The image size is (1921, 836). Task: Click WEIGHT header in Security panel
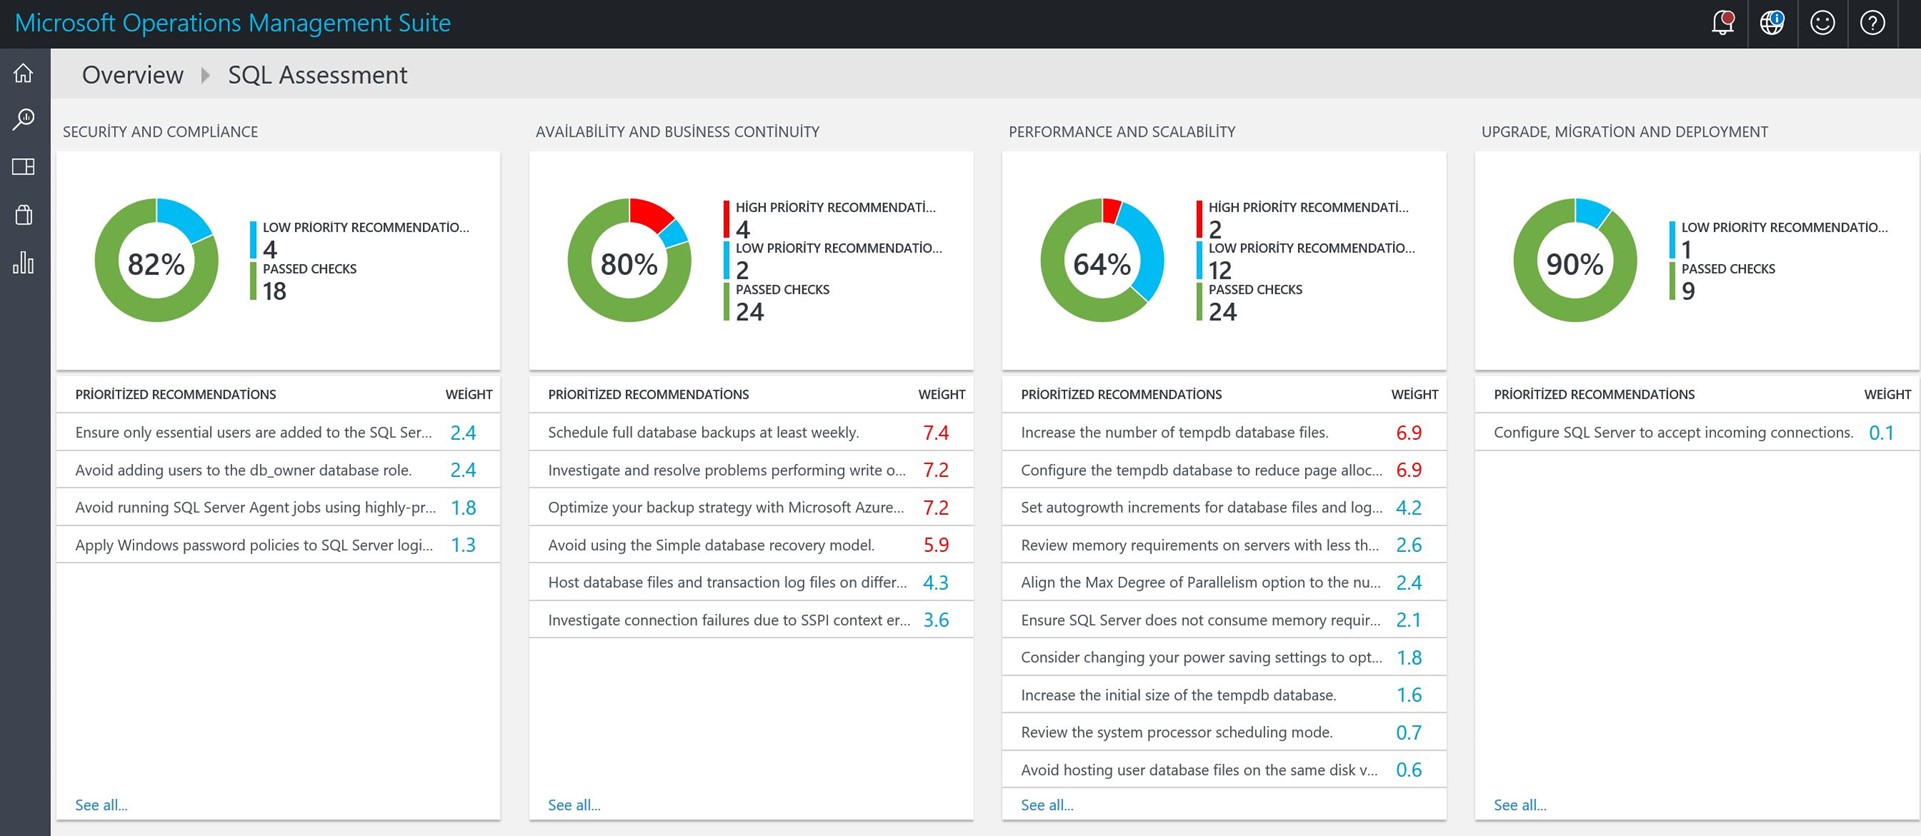coord(469,394)
